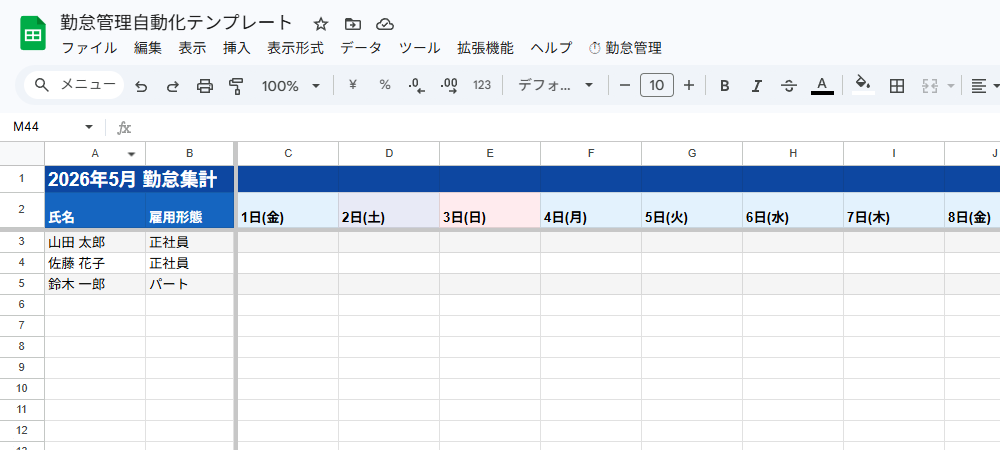This screenshot has height=450, width=1000.
Task: Click the merge cells icon
Action: (x=932, y=86)
